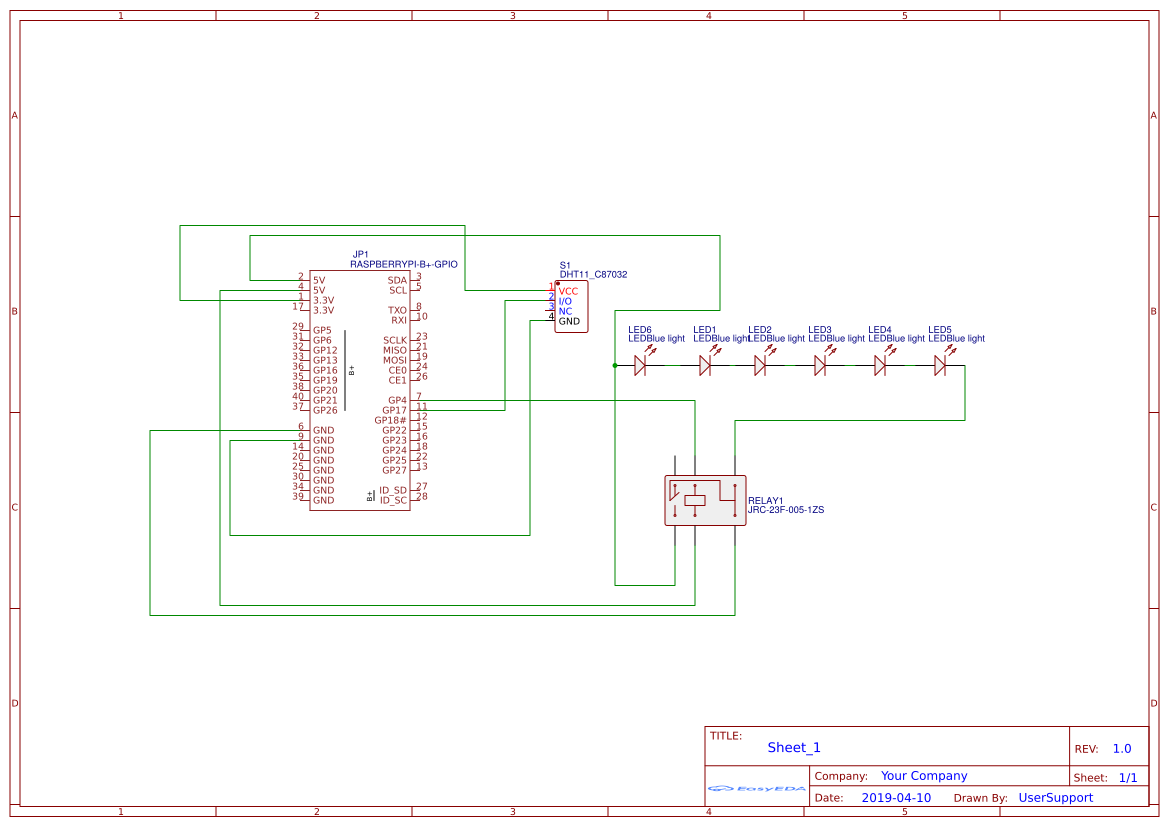This screenshot has width=1169, height=827.
Task: Select the LED2 diode symbol
Action: 760,365
